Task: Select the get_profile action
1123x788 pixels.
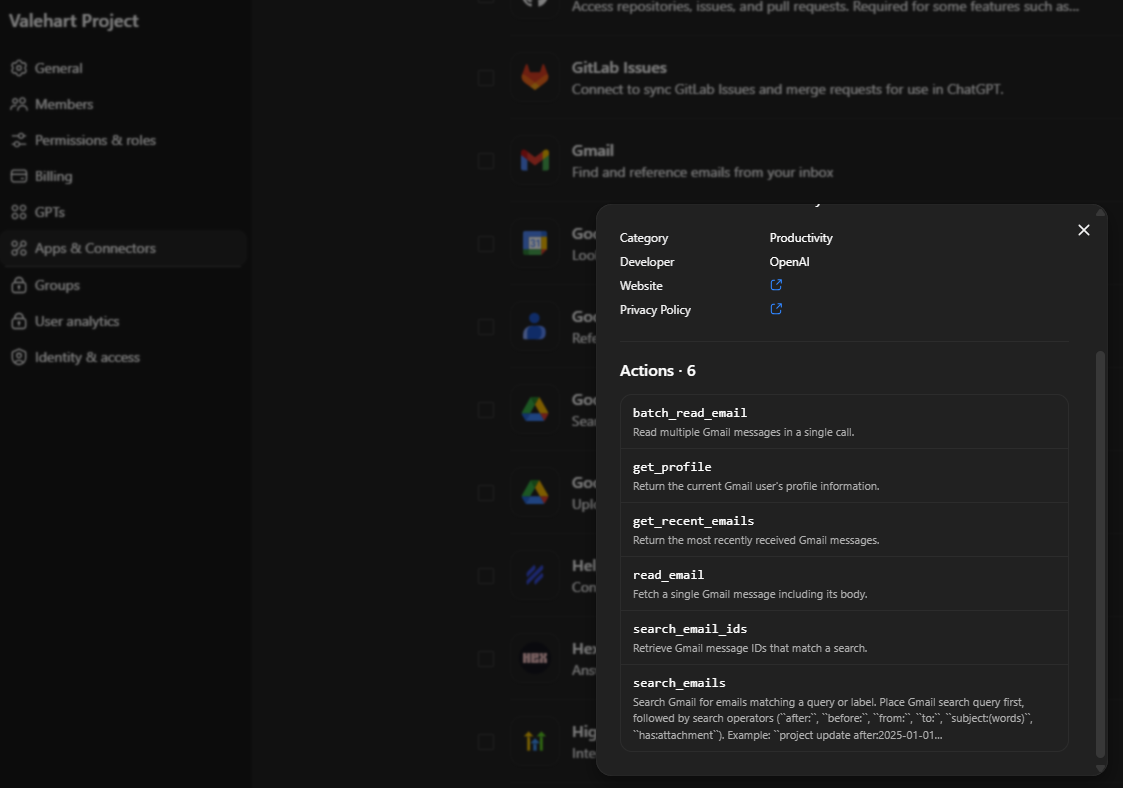Action: (x=844, y=476)
